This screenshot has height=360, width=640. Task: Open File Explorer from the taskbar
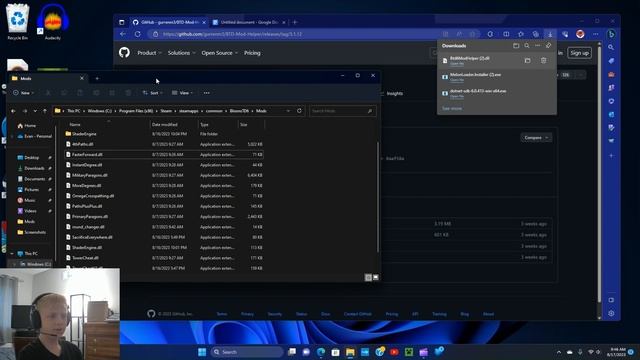coord(350,352)
